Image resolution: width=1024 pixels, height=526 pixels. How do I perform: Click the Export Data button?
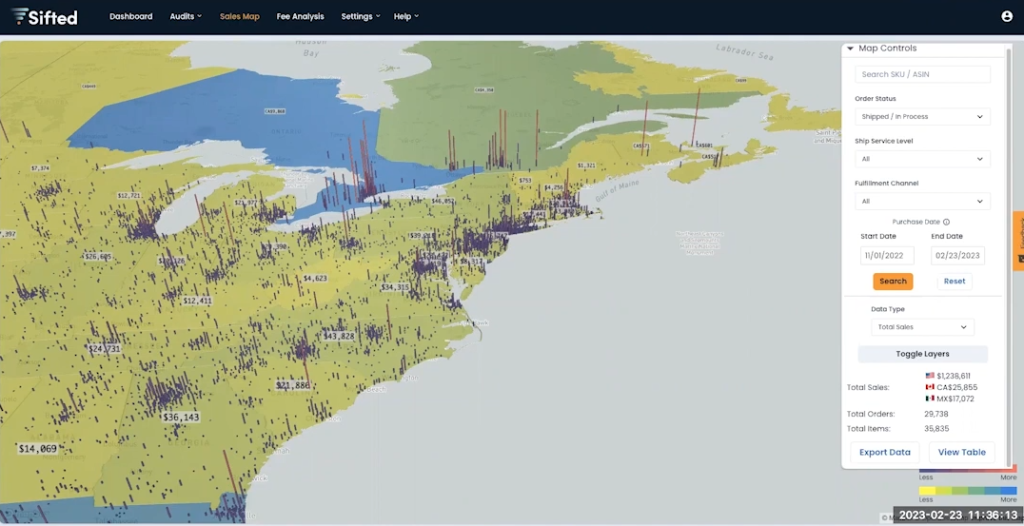click(885, 452)
